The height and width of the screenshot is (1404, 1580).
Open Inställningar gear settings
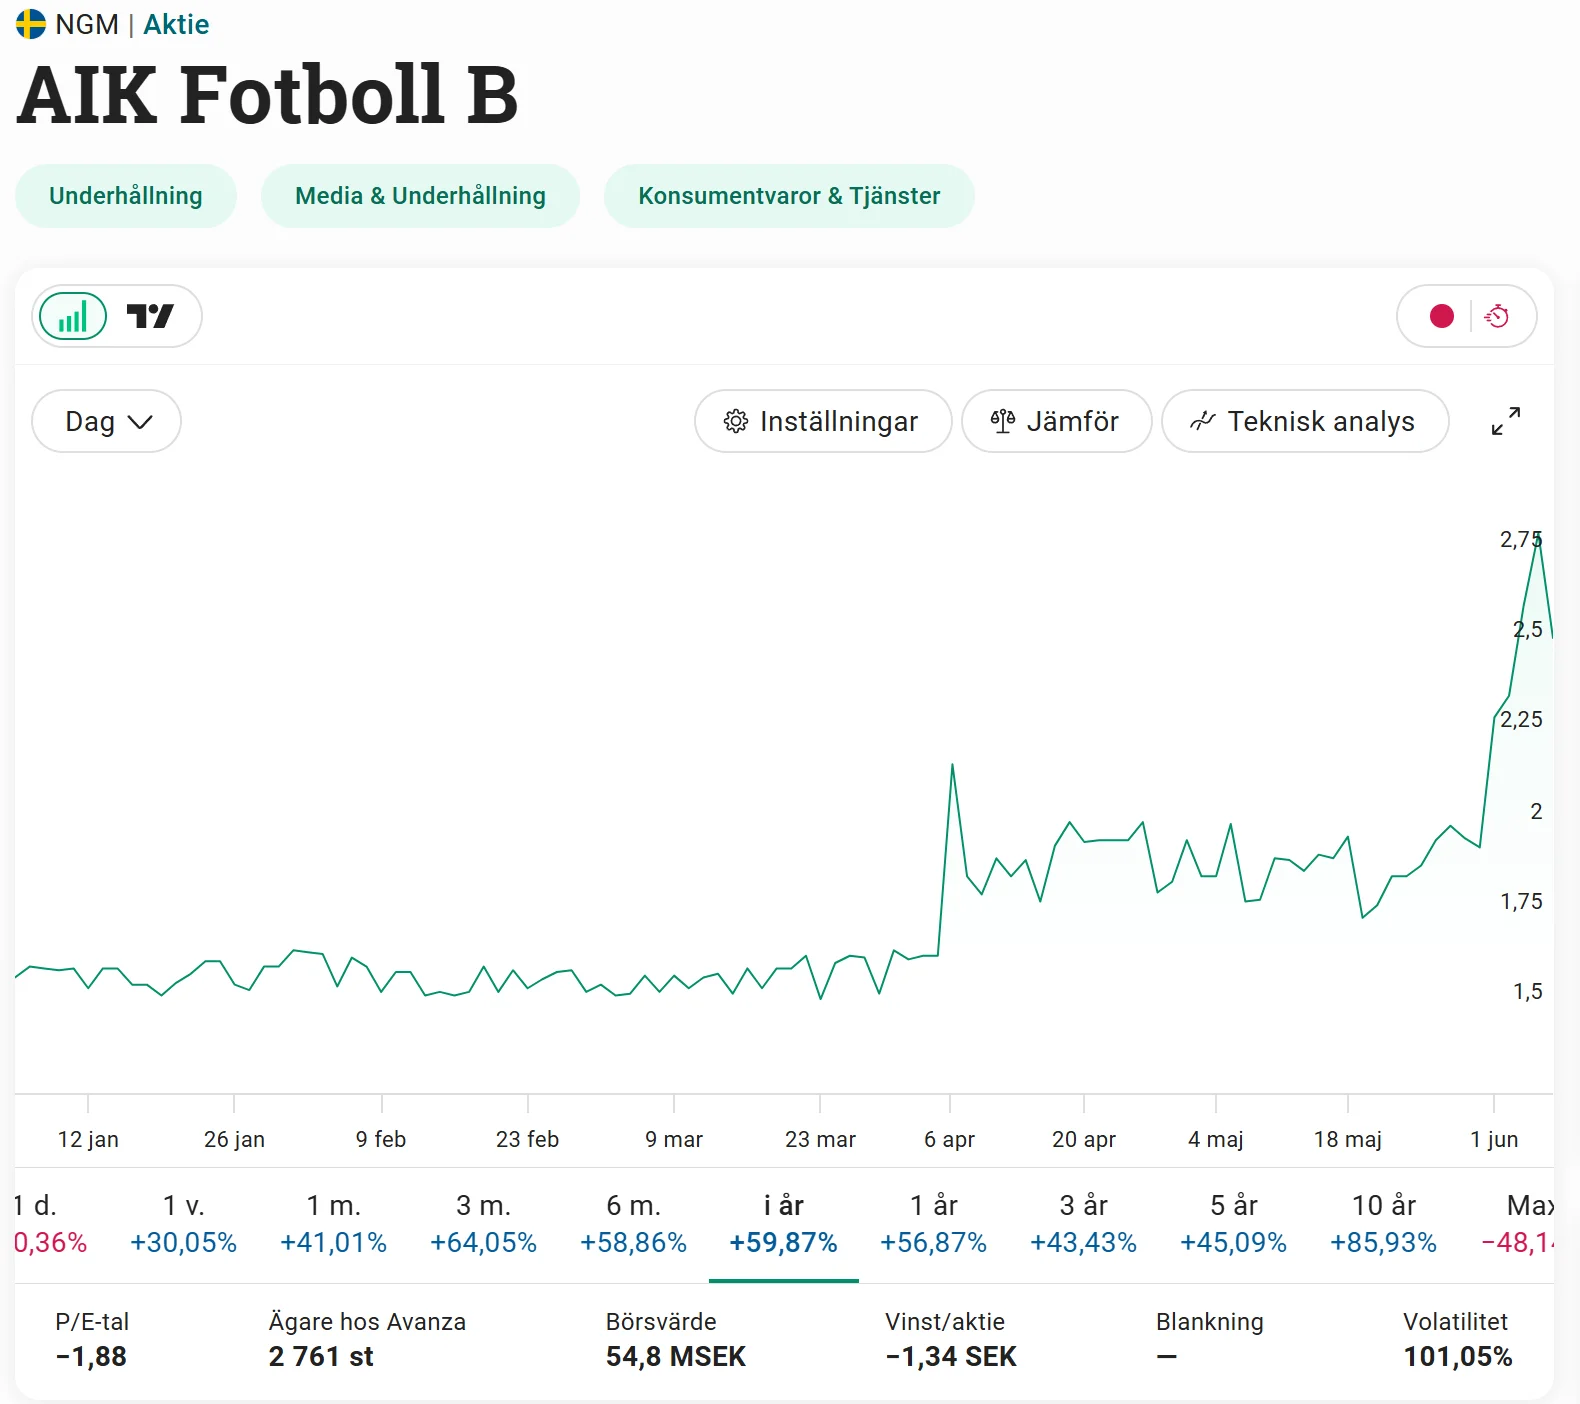(822, 421)
